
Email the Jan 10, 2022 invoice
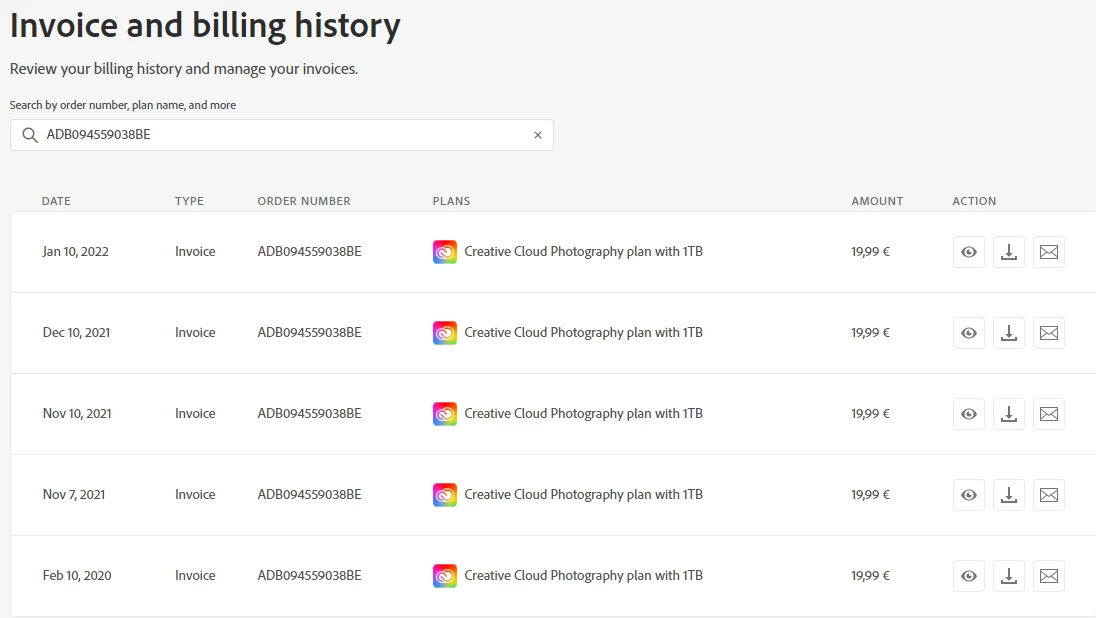1049,252
